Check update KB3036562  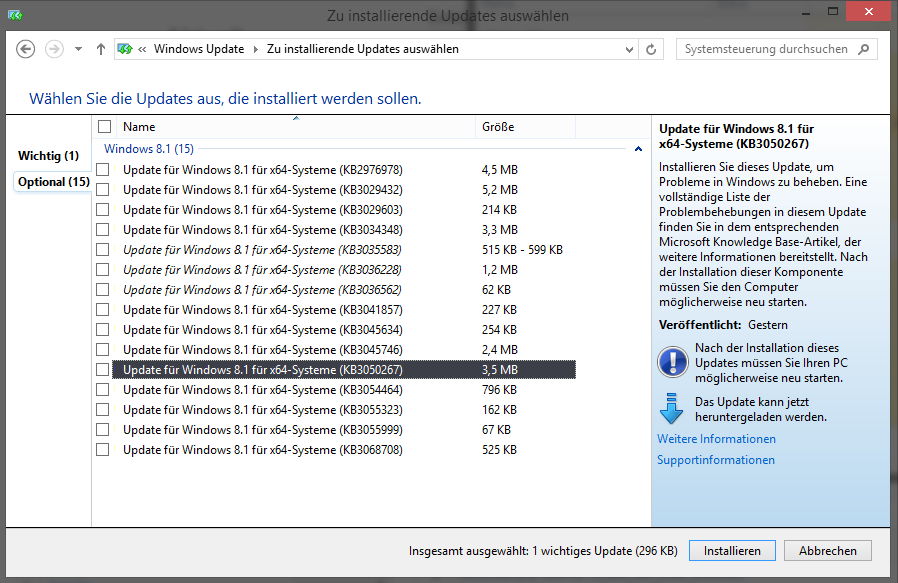(x=103, y=290)
